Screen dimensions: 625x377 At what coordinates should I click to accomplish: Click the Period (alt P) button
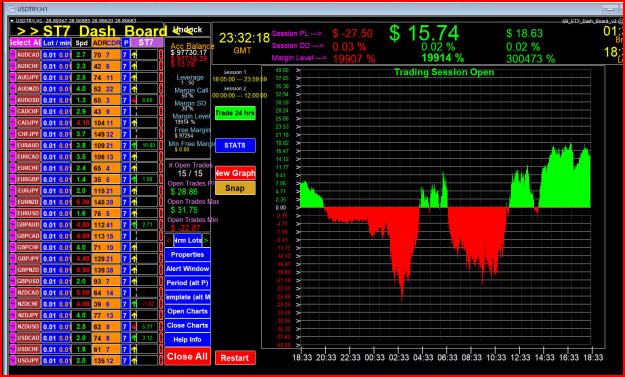point(188,283)
